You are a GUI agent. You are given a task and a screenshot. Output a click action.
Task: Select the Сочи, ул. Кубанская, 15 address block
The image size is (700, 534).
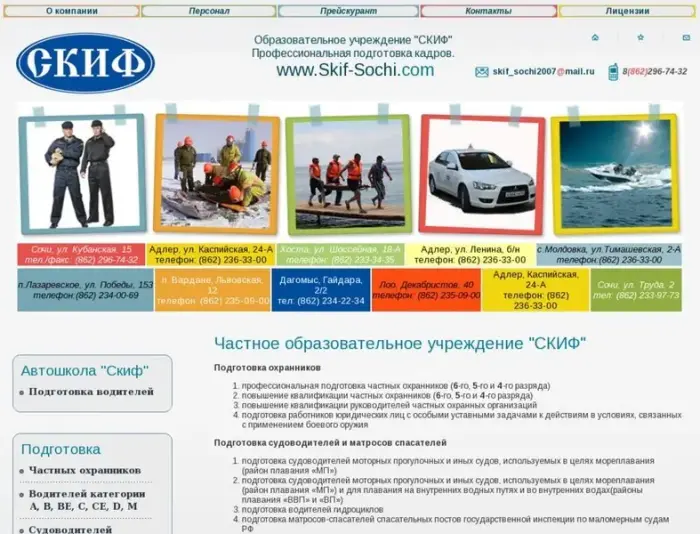[x=81, y=254]
